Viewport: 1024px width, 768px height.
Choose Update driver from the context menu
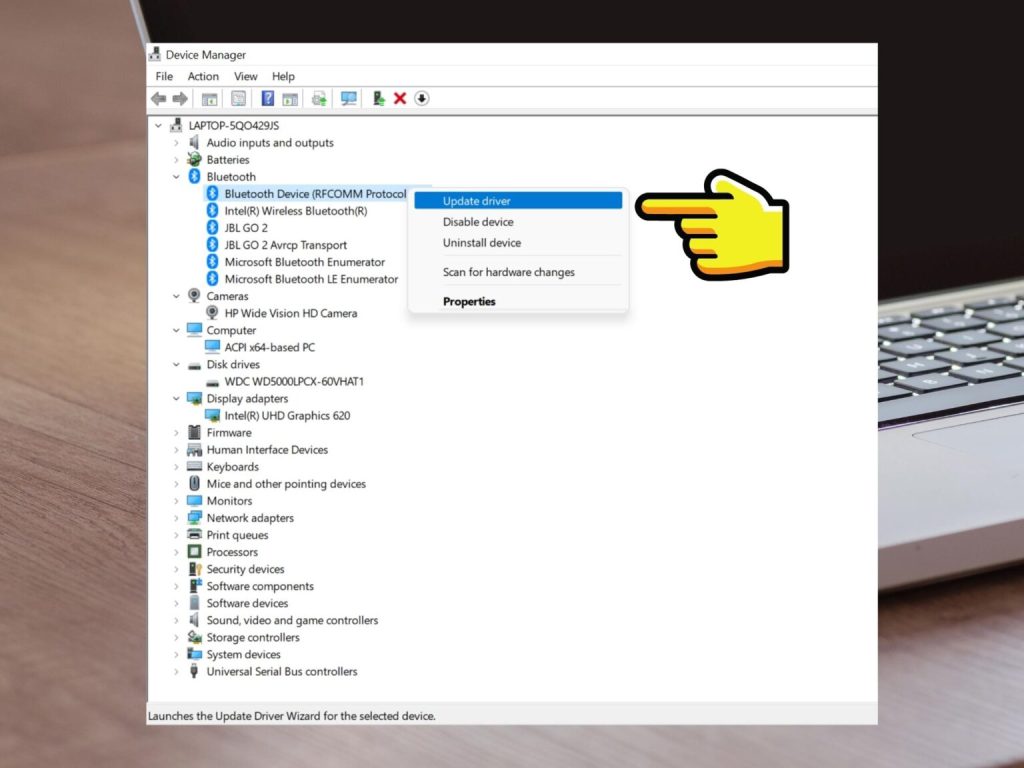[x=477, y=201]
